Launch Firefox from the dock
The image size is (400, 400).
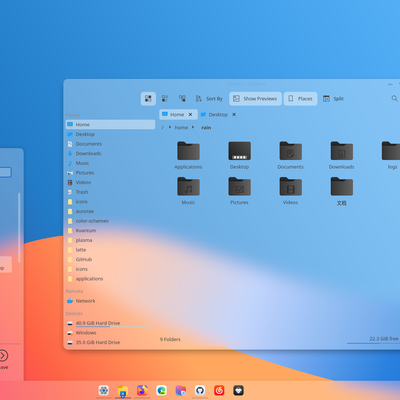click(x=142, y=390)
